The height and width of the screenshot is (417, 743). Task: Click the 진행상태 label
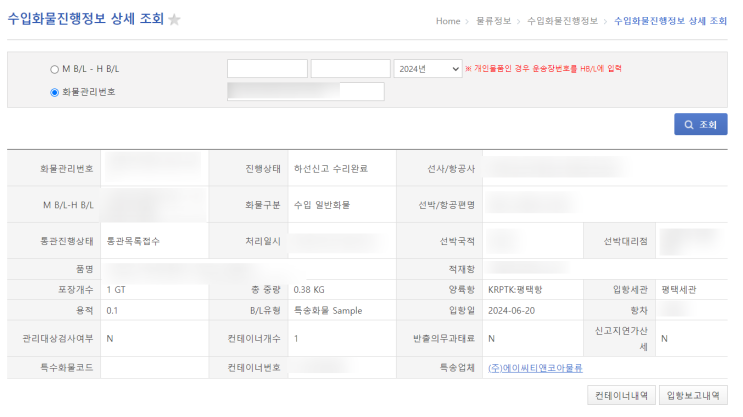(x=263, y=169)
